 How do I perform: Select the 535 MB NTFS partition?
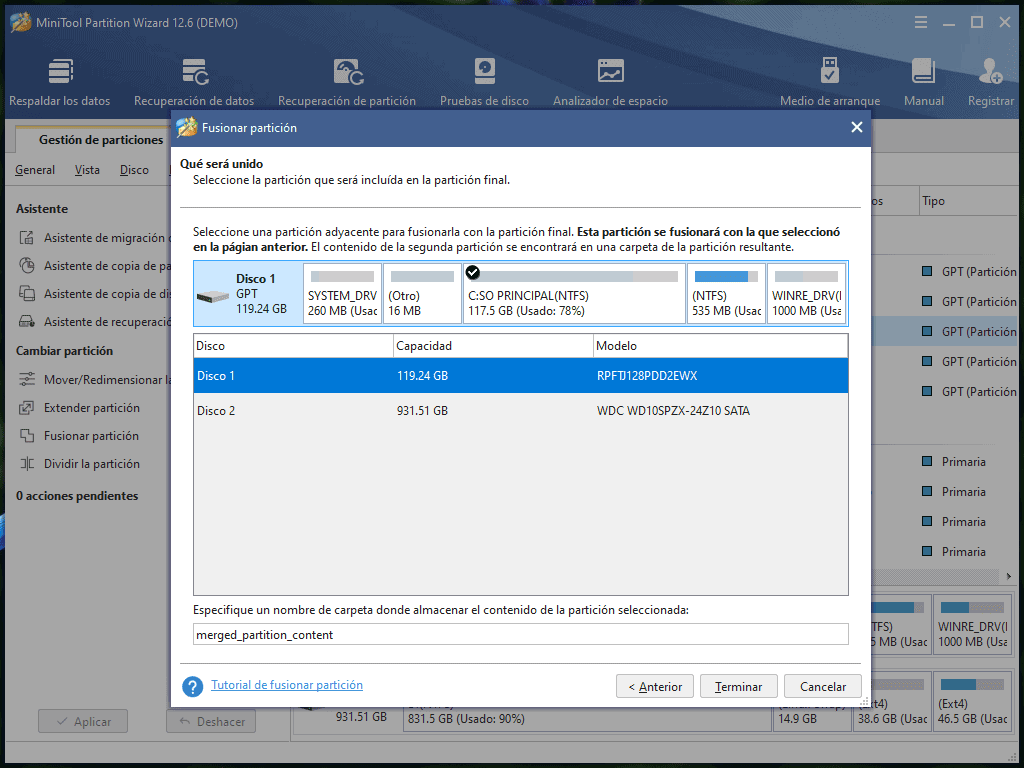[x=726, y=294]
